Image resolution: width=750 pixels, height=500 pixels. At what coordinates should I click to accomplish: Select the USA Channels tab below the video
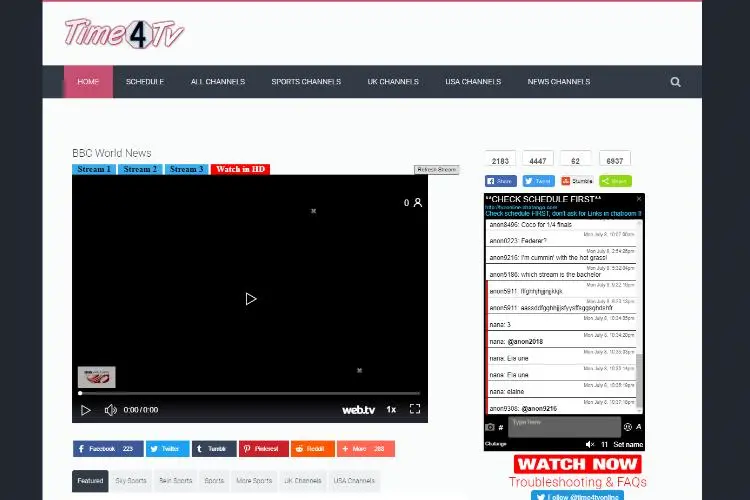tap(354, 481)
